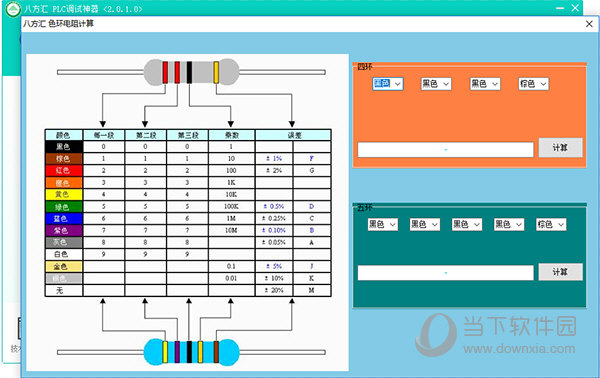Open the first band dropdown in 四环 group
600x378 pixels.
coord(388,84)
